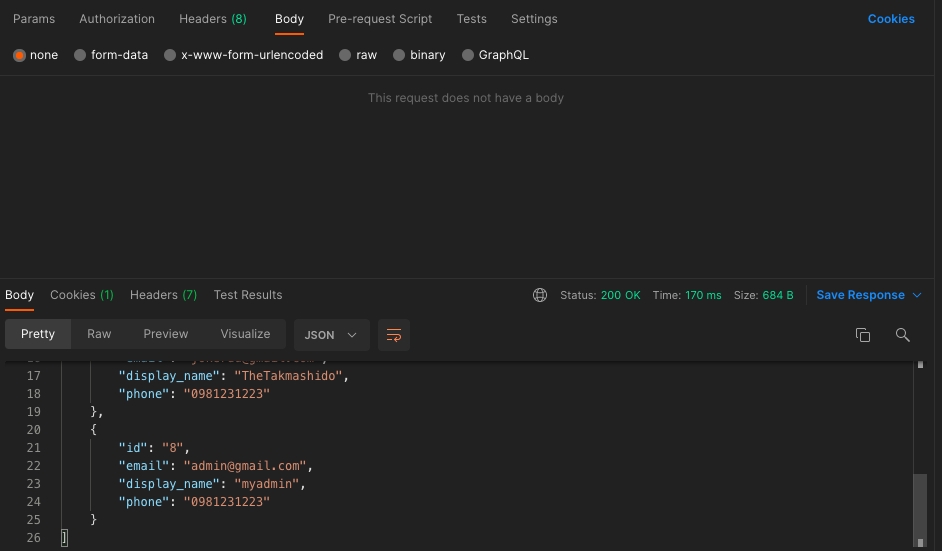Click the phone value on line 18
The height and width of the screenshot is (551, 942).
(x=226, y=394)
